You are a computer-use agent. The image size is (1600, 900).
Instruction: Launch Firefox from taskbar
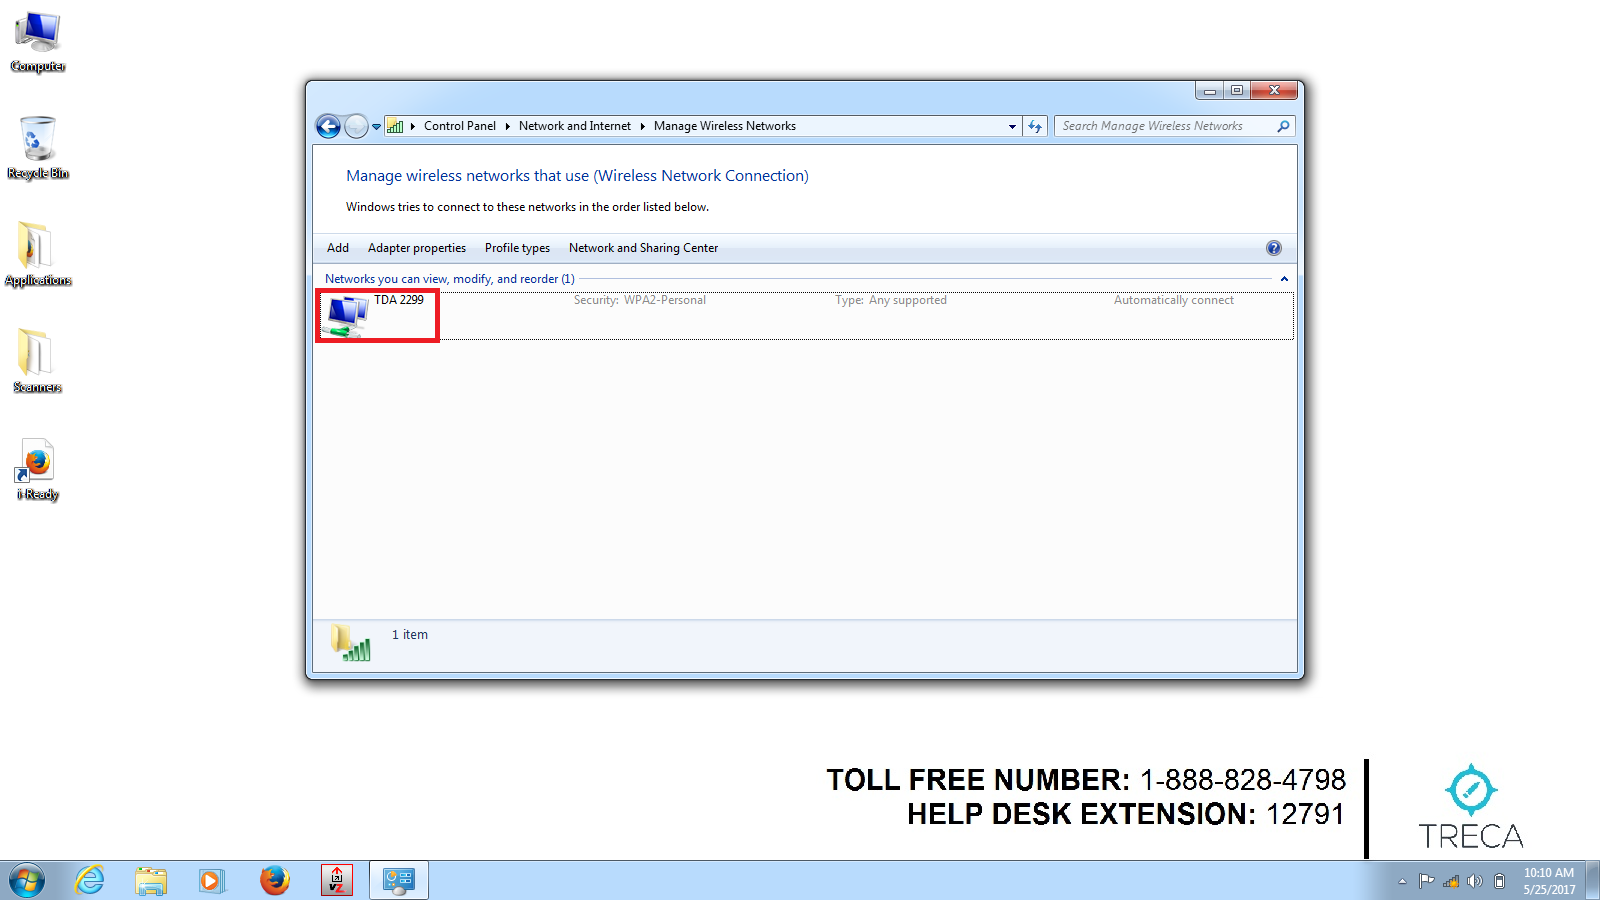pos(274,880)
